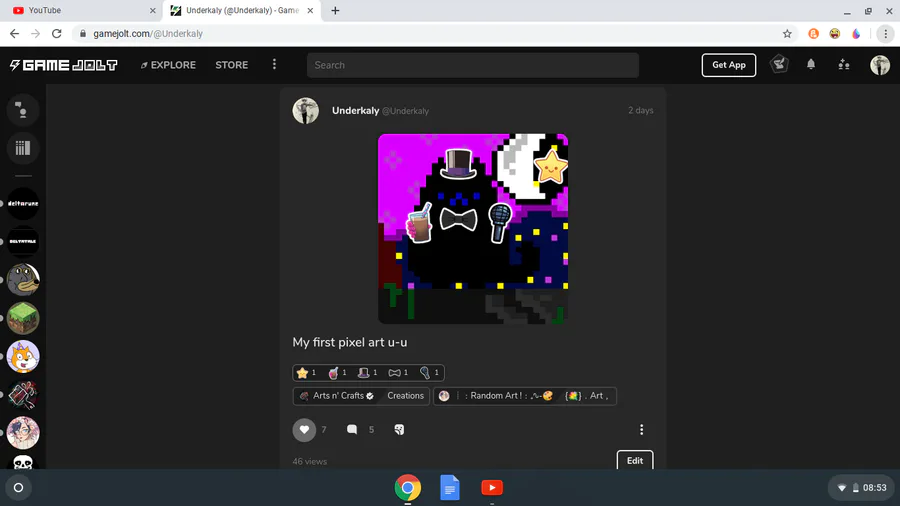Open the orange extension icon
This screenshot has height=506, width=900.
pos(813,34)
